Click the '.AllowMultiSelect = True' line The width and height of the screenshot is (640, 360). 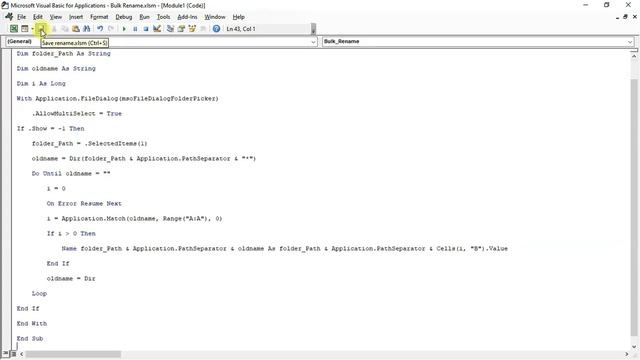tap(77, 113)
